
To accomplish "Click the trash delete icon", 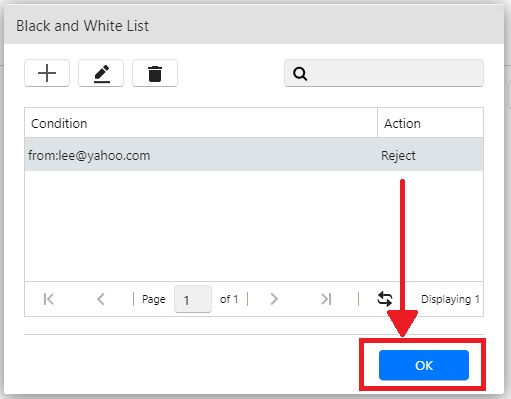I will 155,73.
